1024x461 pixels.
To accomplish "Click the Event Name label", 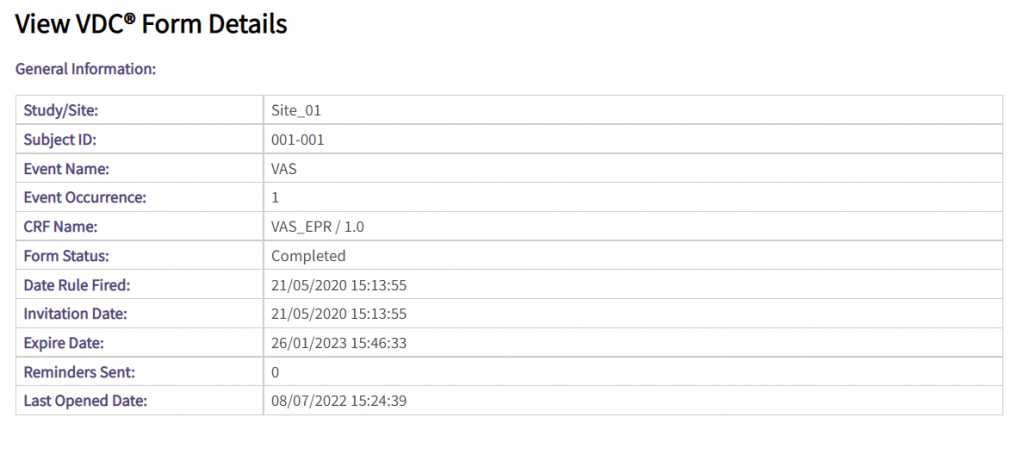I will [67, 169].
